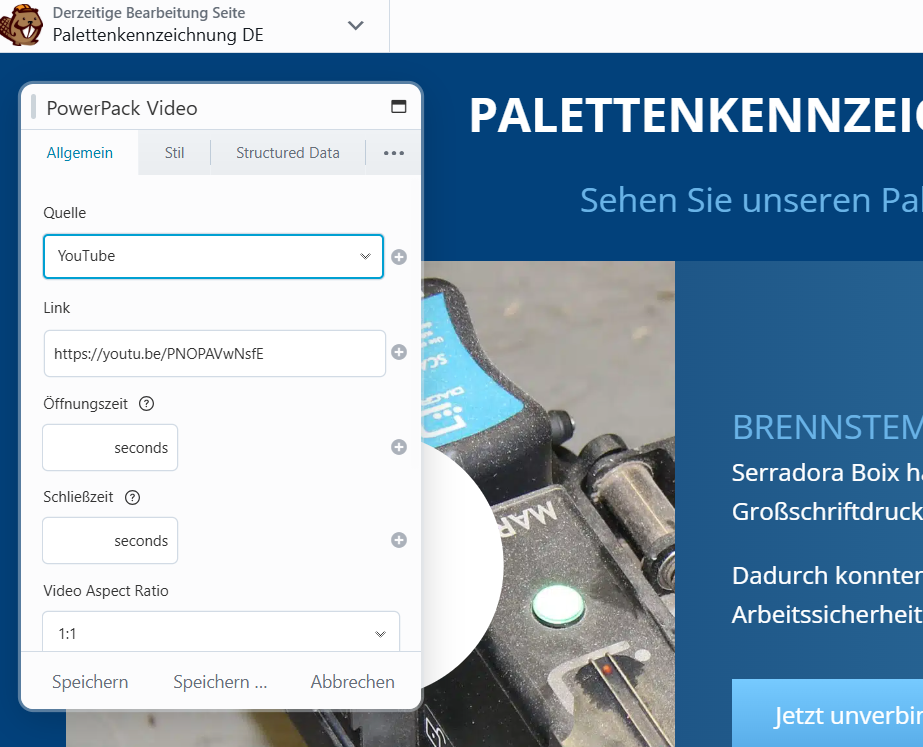Show more tabs via three dots
Image resolution: width=923 pixels, height=747 pixels.
[394, 153]
